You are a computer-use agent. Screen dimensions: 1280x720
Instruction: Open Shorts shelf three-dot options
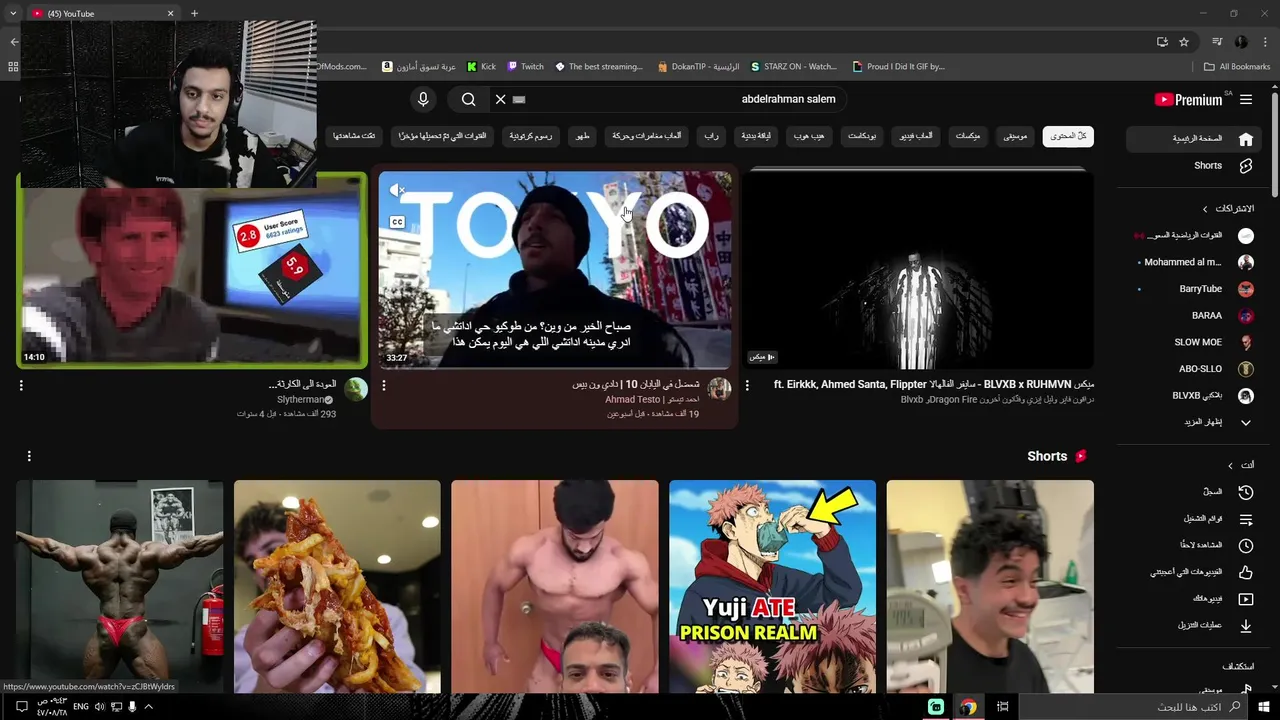(x=29, y=456)
